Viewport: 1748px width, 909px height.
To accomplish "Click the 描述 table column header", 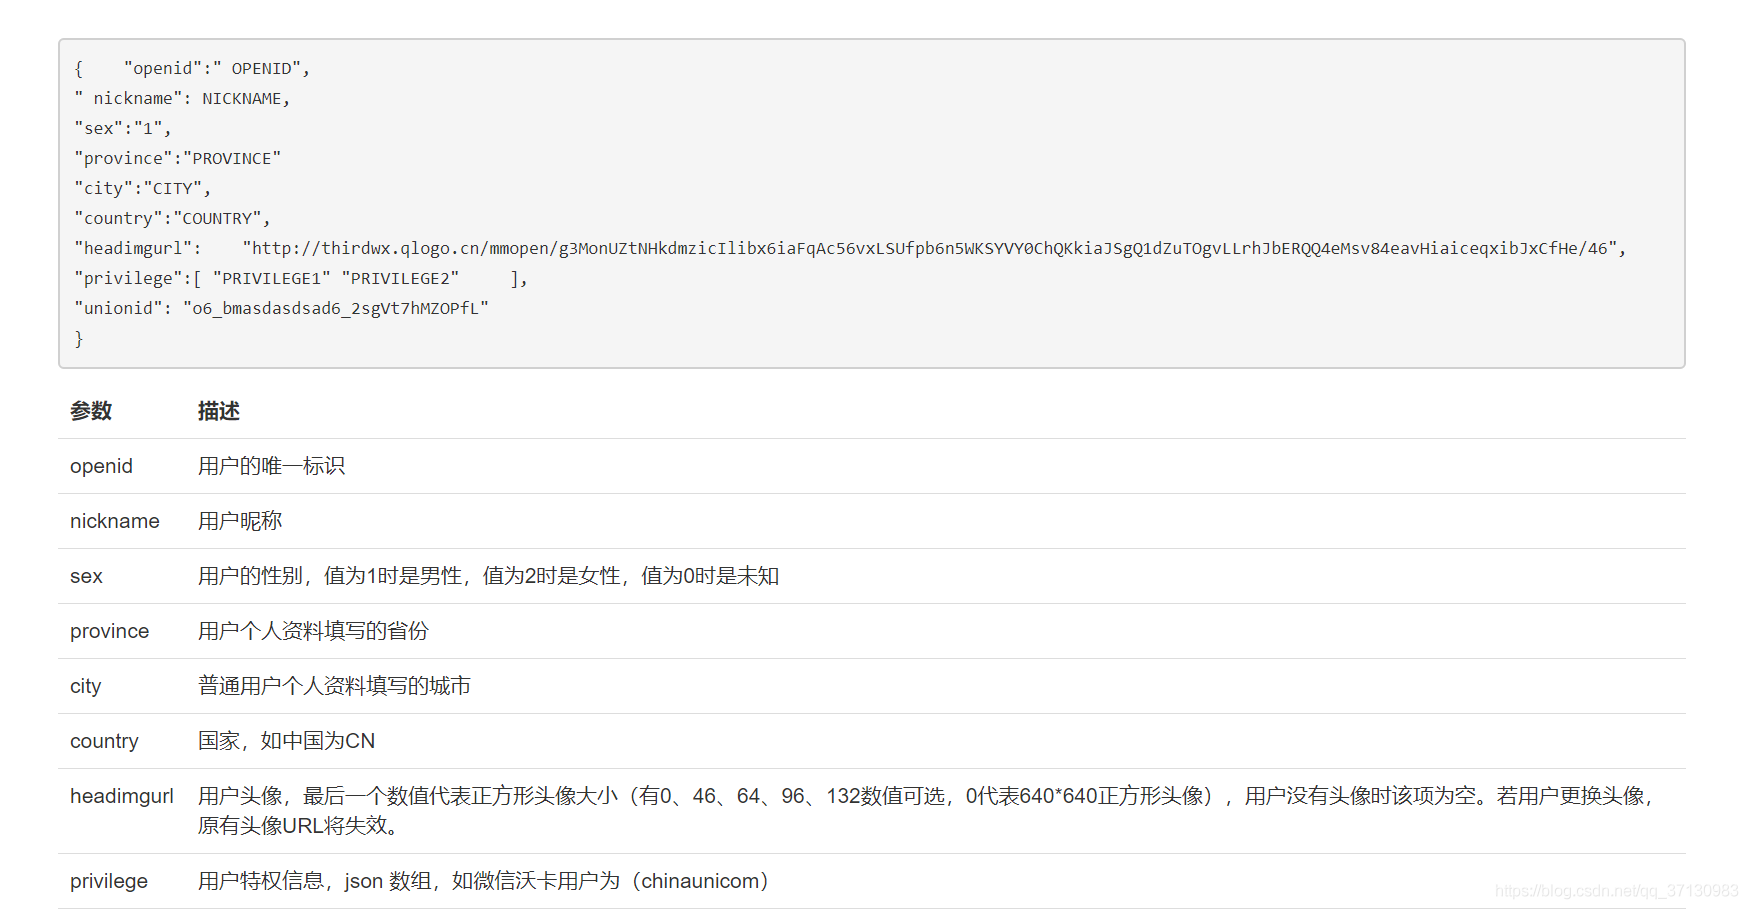I will point(216,411).
